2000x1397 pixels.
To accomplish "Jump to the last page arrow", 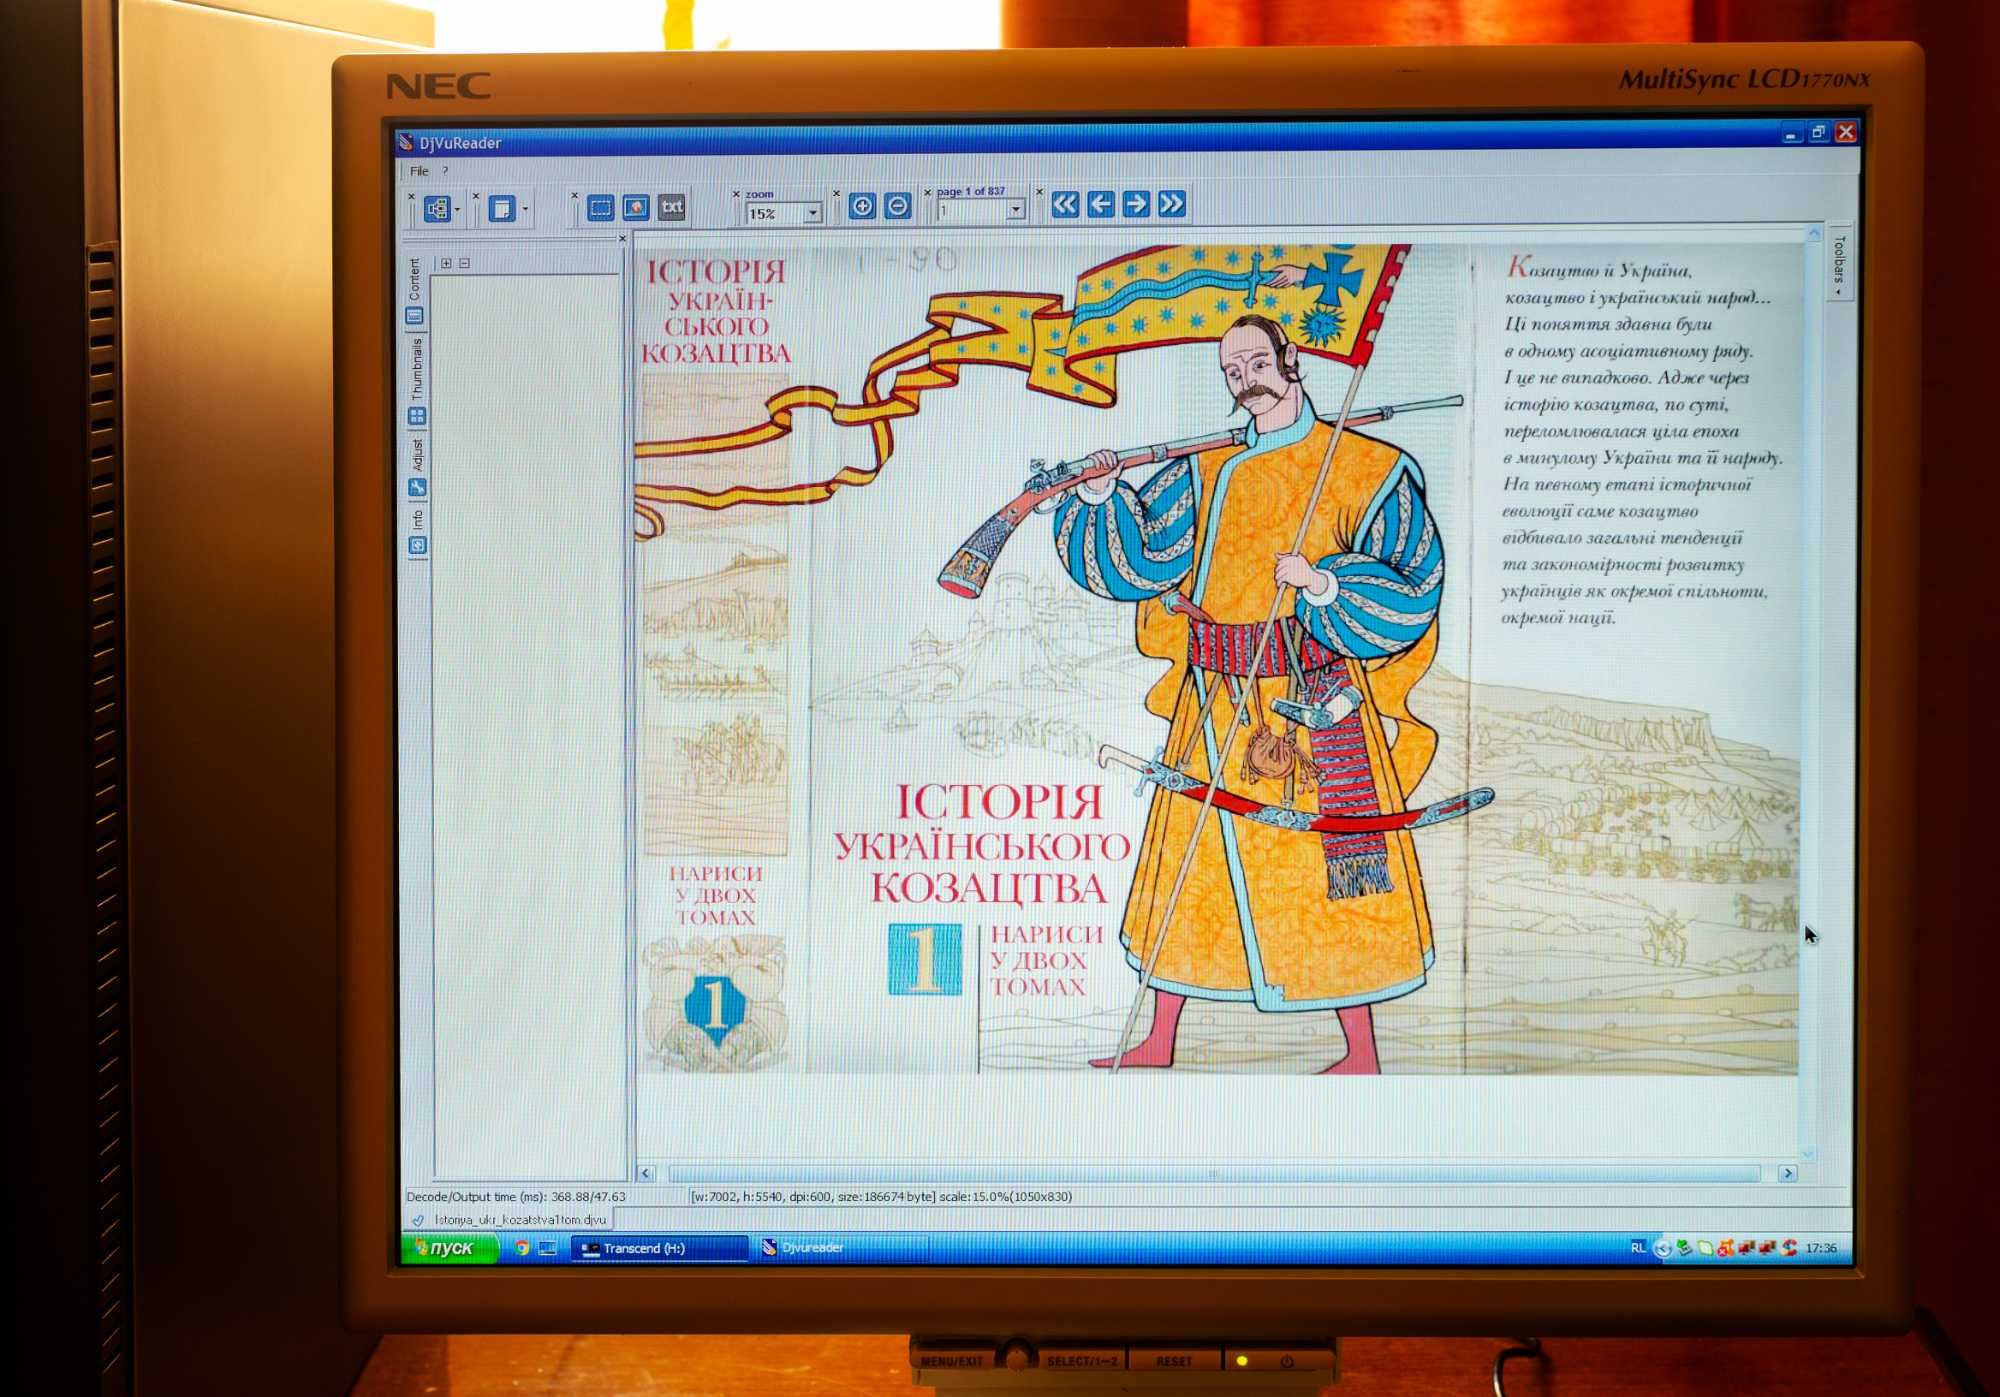I will pos(1172,204).
